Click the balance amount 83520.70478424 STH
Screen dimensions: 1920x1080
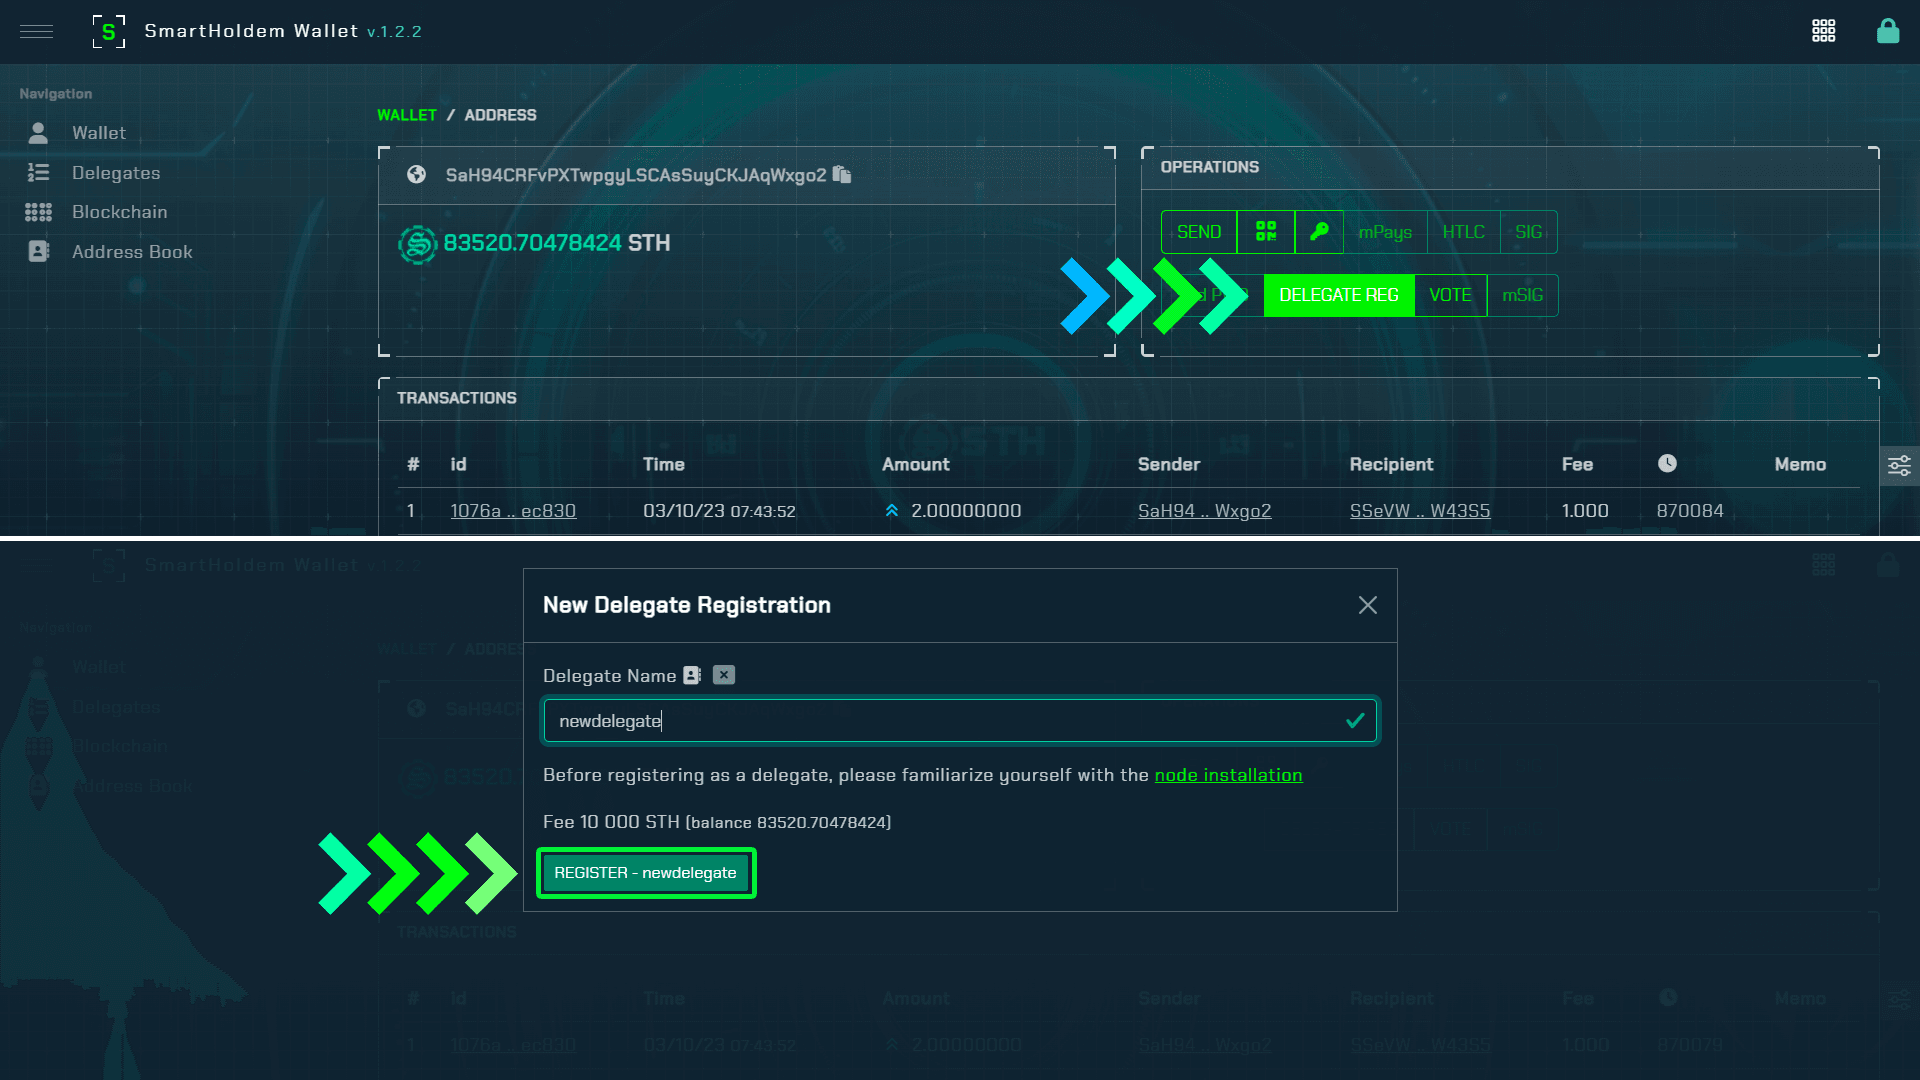coord(556,243)
